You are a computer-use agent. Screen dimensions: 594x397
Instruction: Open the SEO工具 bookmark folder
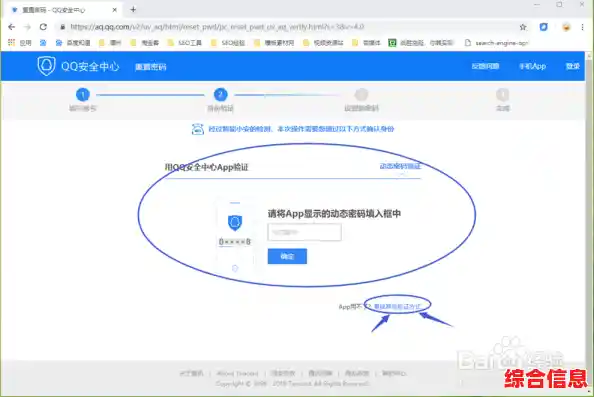tap(185, 43)
